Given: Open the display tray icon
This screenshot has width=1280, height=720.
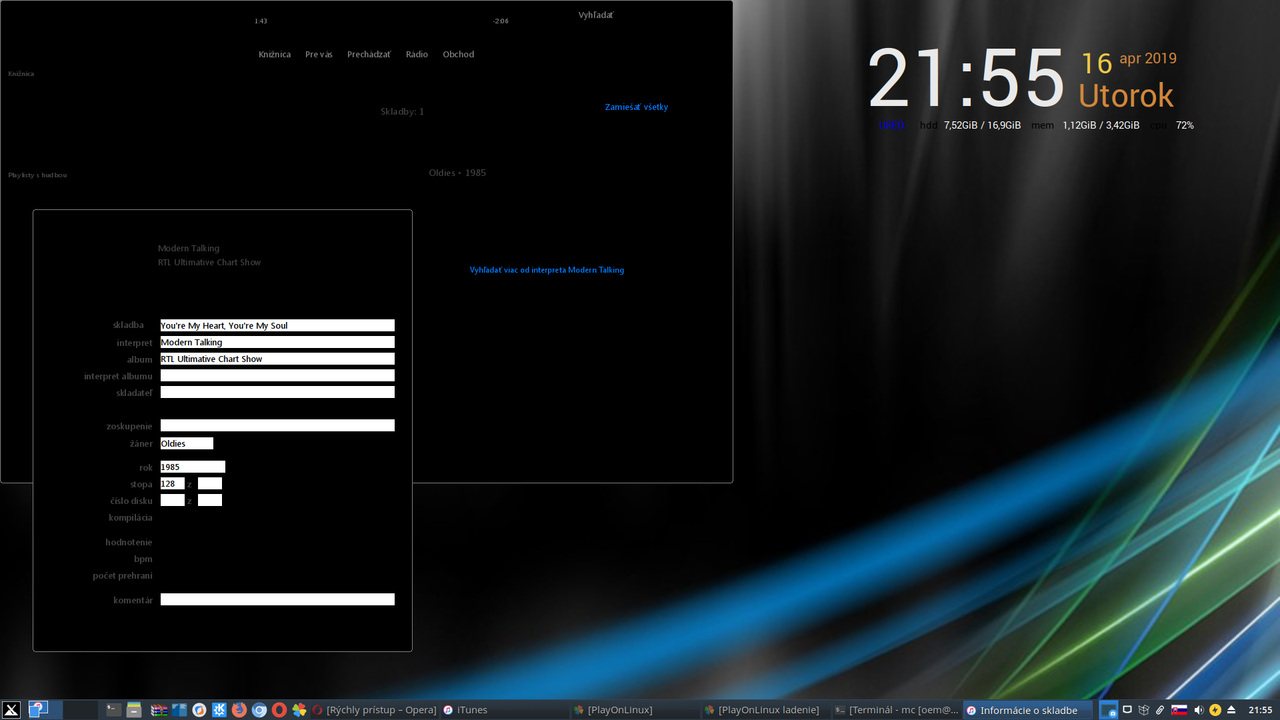Looking at the screenshot, I should pos(1127,710).
